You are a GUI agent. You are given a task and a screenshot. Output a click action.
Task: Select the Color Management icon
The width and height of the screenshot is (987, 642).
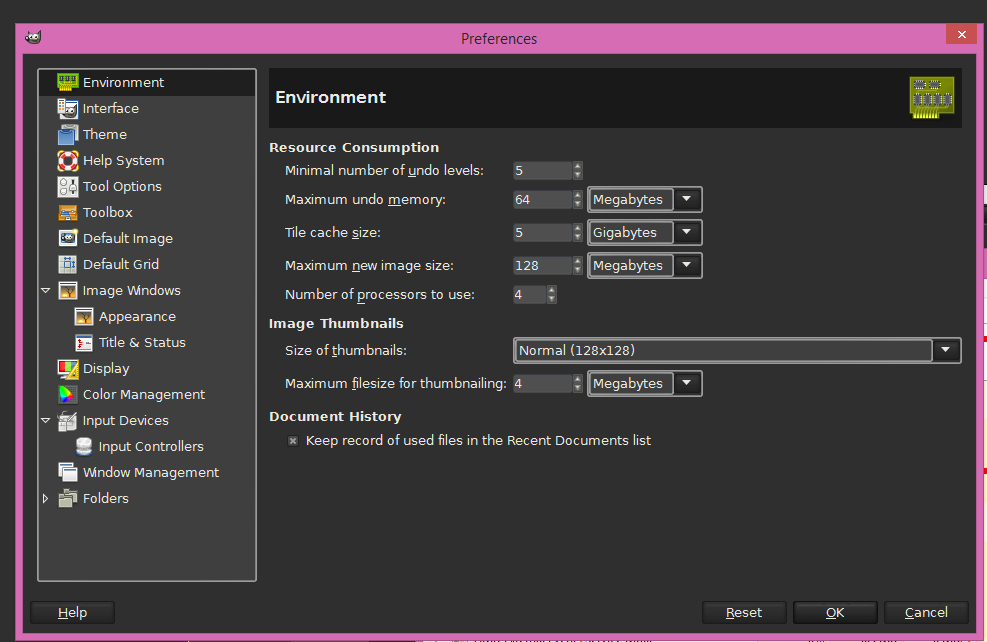tap(67, 394)
